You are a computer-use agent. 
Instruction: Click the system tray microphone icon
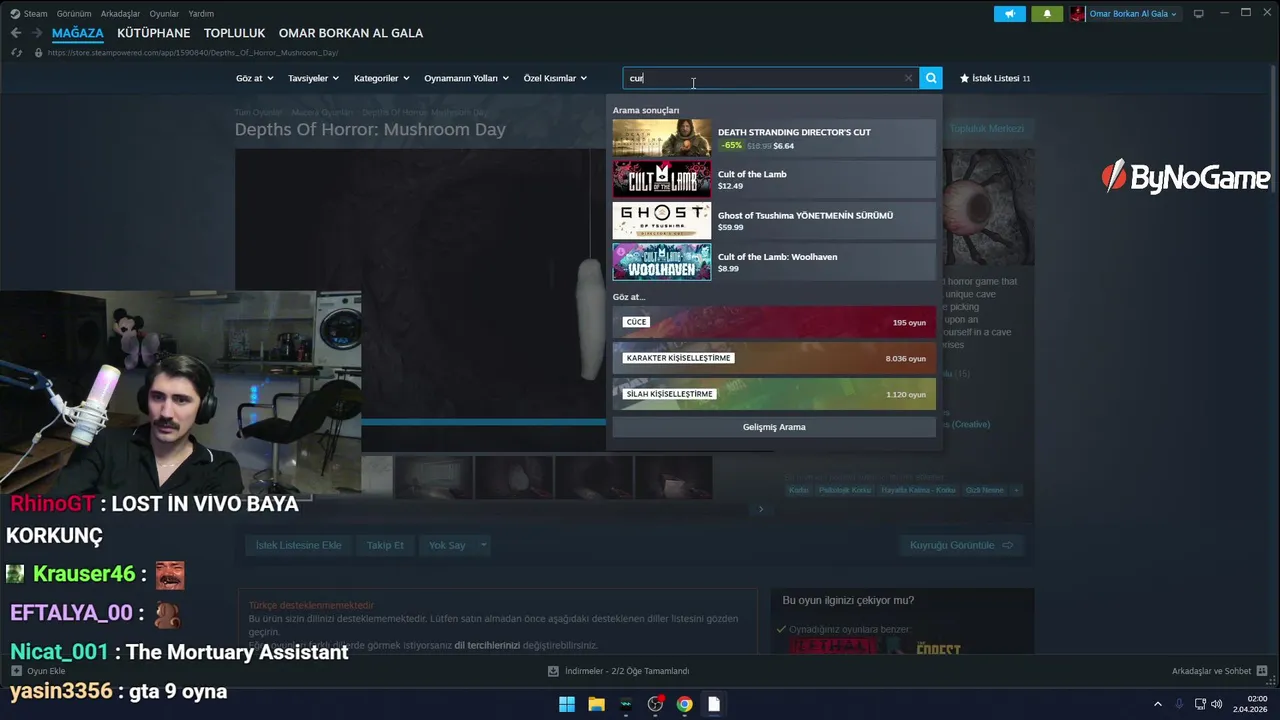1179,704
